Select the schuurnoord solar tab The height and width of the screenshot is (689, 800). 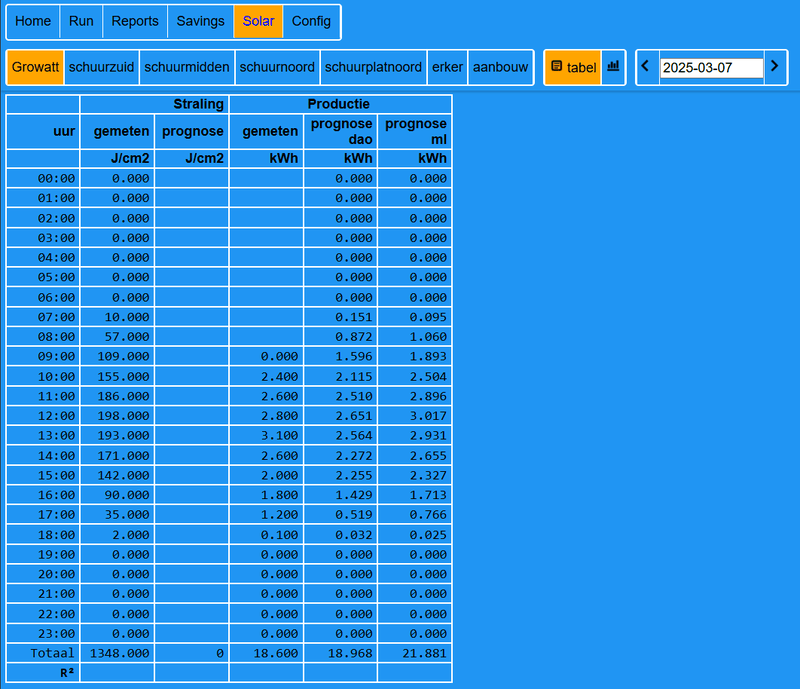[x=277, y=67]
